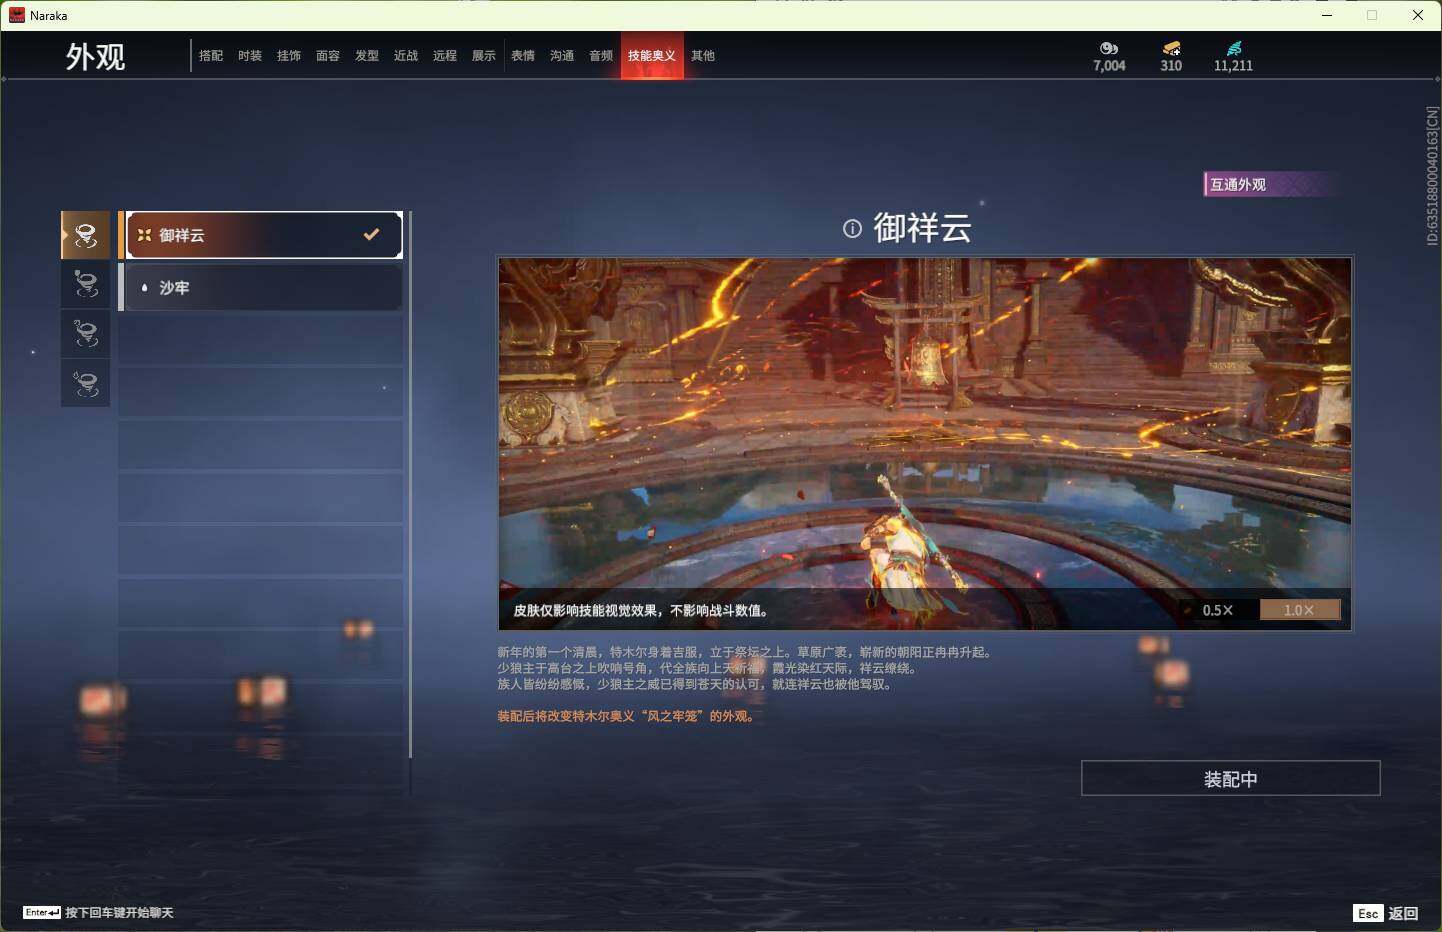This screenshot has height=932, width=1442.
Task: Go to the 发型 tab
Action: tap(367, 56)
